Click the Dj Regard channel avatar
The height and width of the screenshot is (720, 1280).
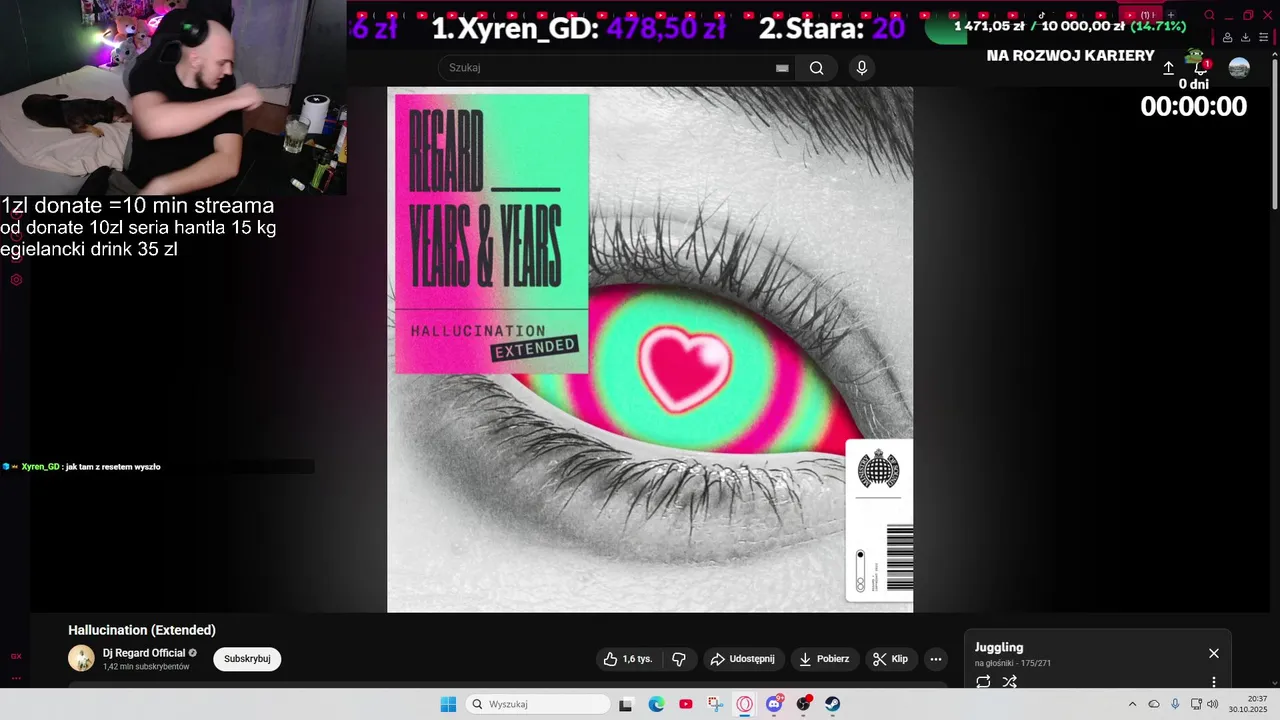81,658
